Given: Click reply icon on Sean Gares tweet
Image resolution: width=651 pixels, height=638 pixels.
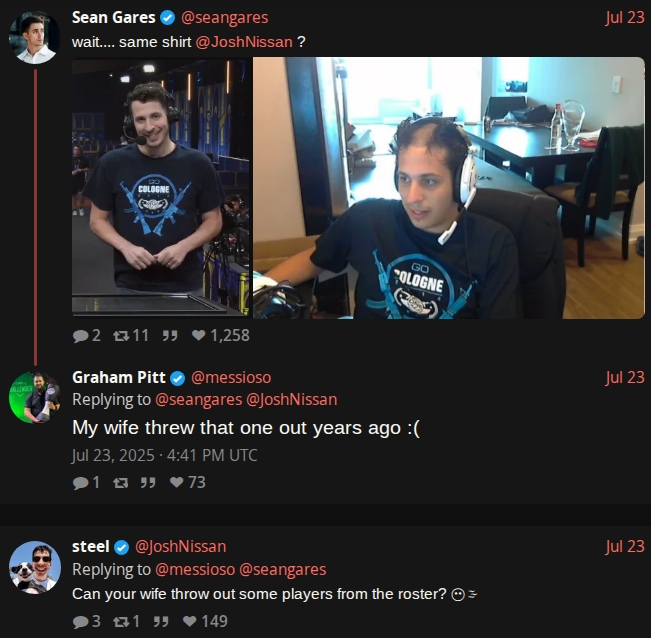Looking at the screenshot, I should point(80,335).
